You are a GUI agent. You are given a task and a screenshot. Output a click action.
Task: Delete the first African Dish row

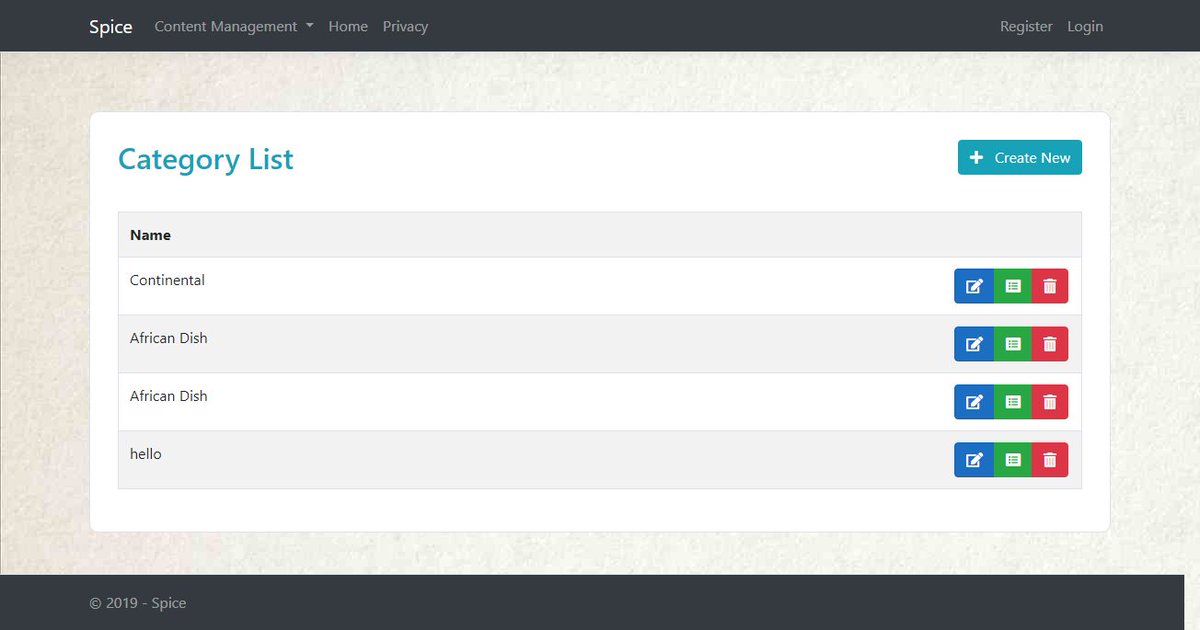[1050, 344]
